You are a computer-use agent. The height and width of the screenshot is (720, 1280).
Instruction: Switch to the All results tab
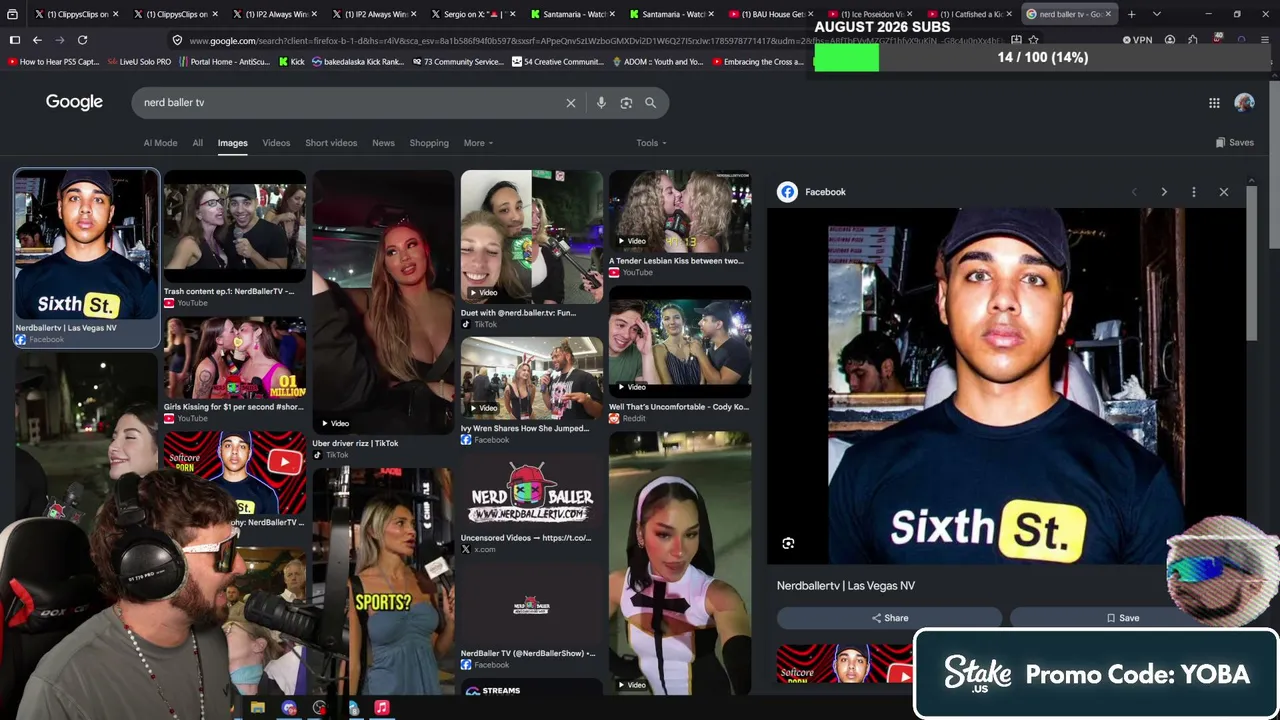pos(197,143)
